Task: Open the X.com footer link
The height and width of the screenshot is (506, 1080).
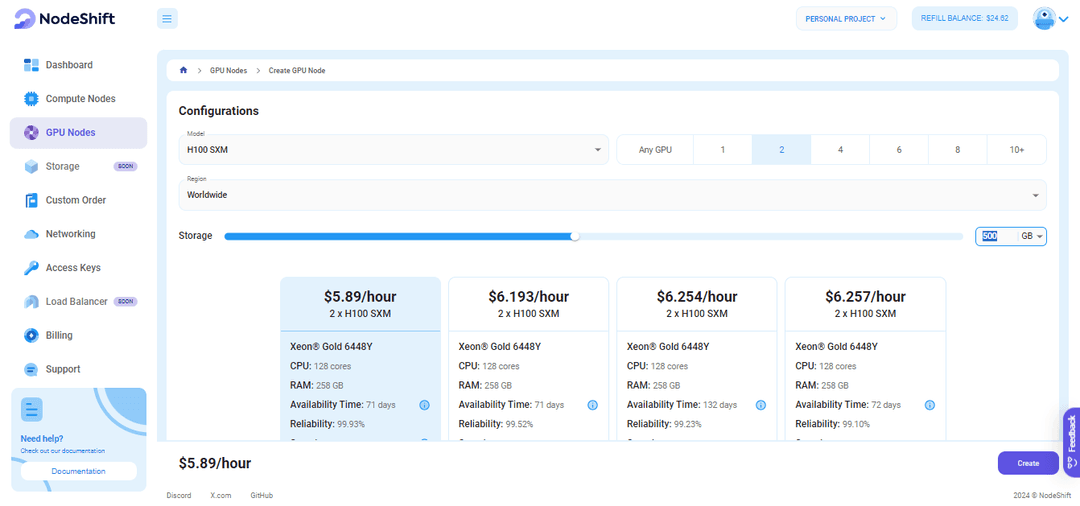Action: [x=220, y=495]
